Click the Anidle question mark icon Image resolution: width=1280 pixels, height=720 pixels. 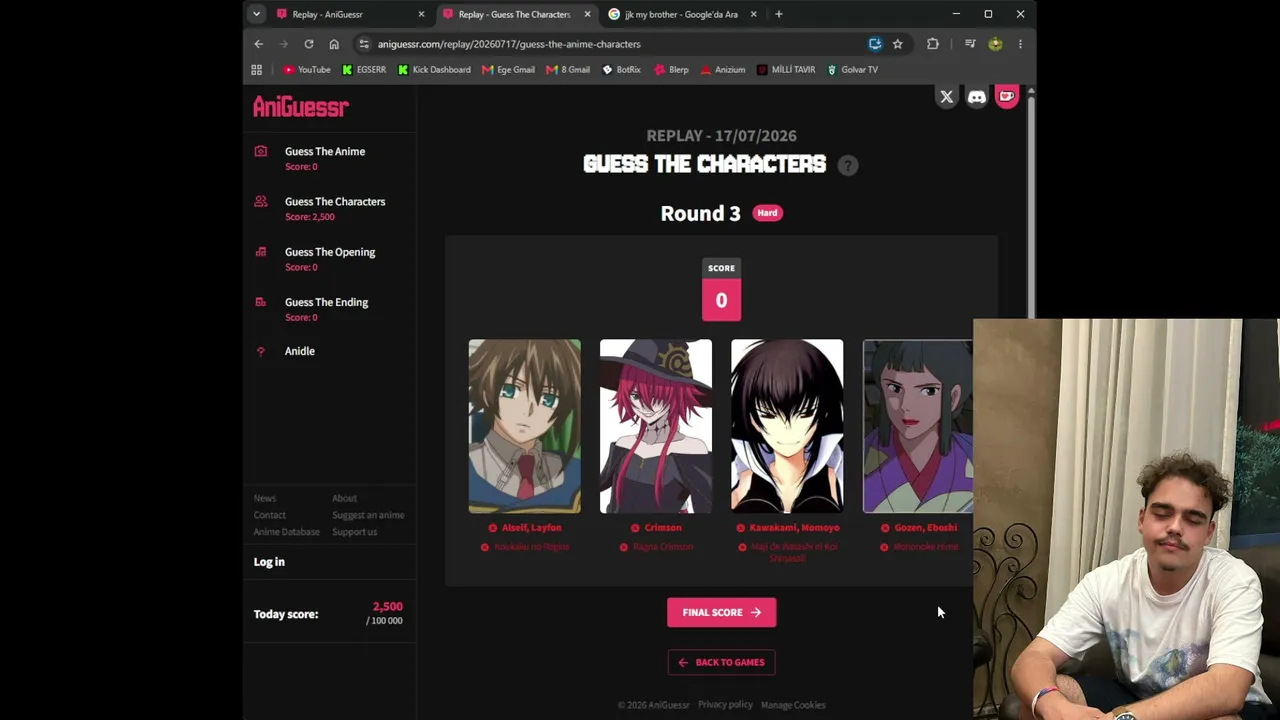261,351
